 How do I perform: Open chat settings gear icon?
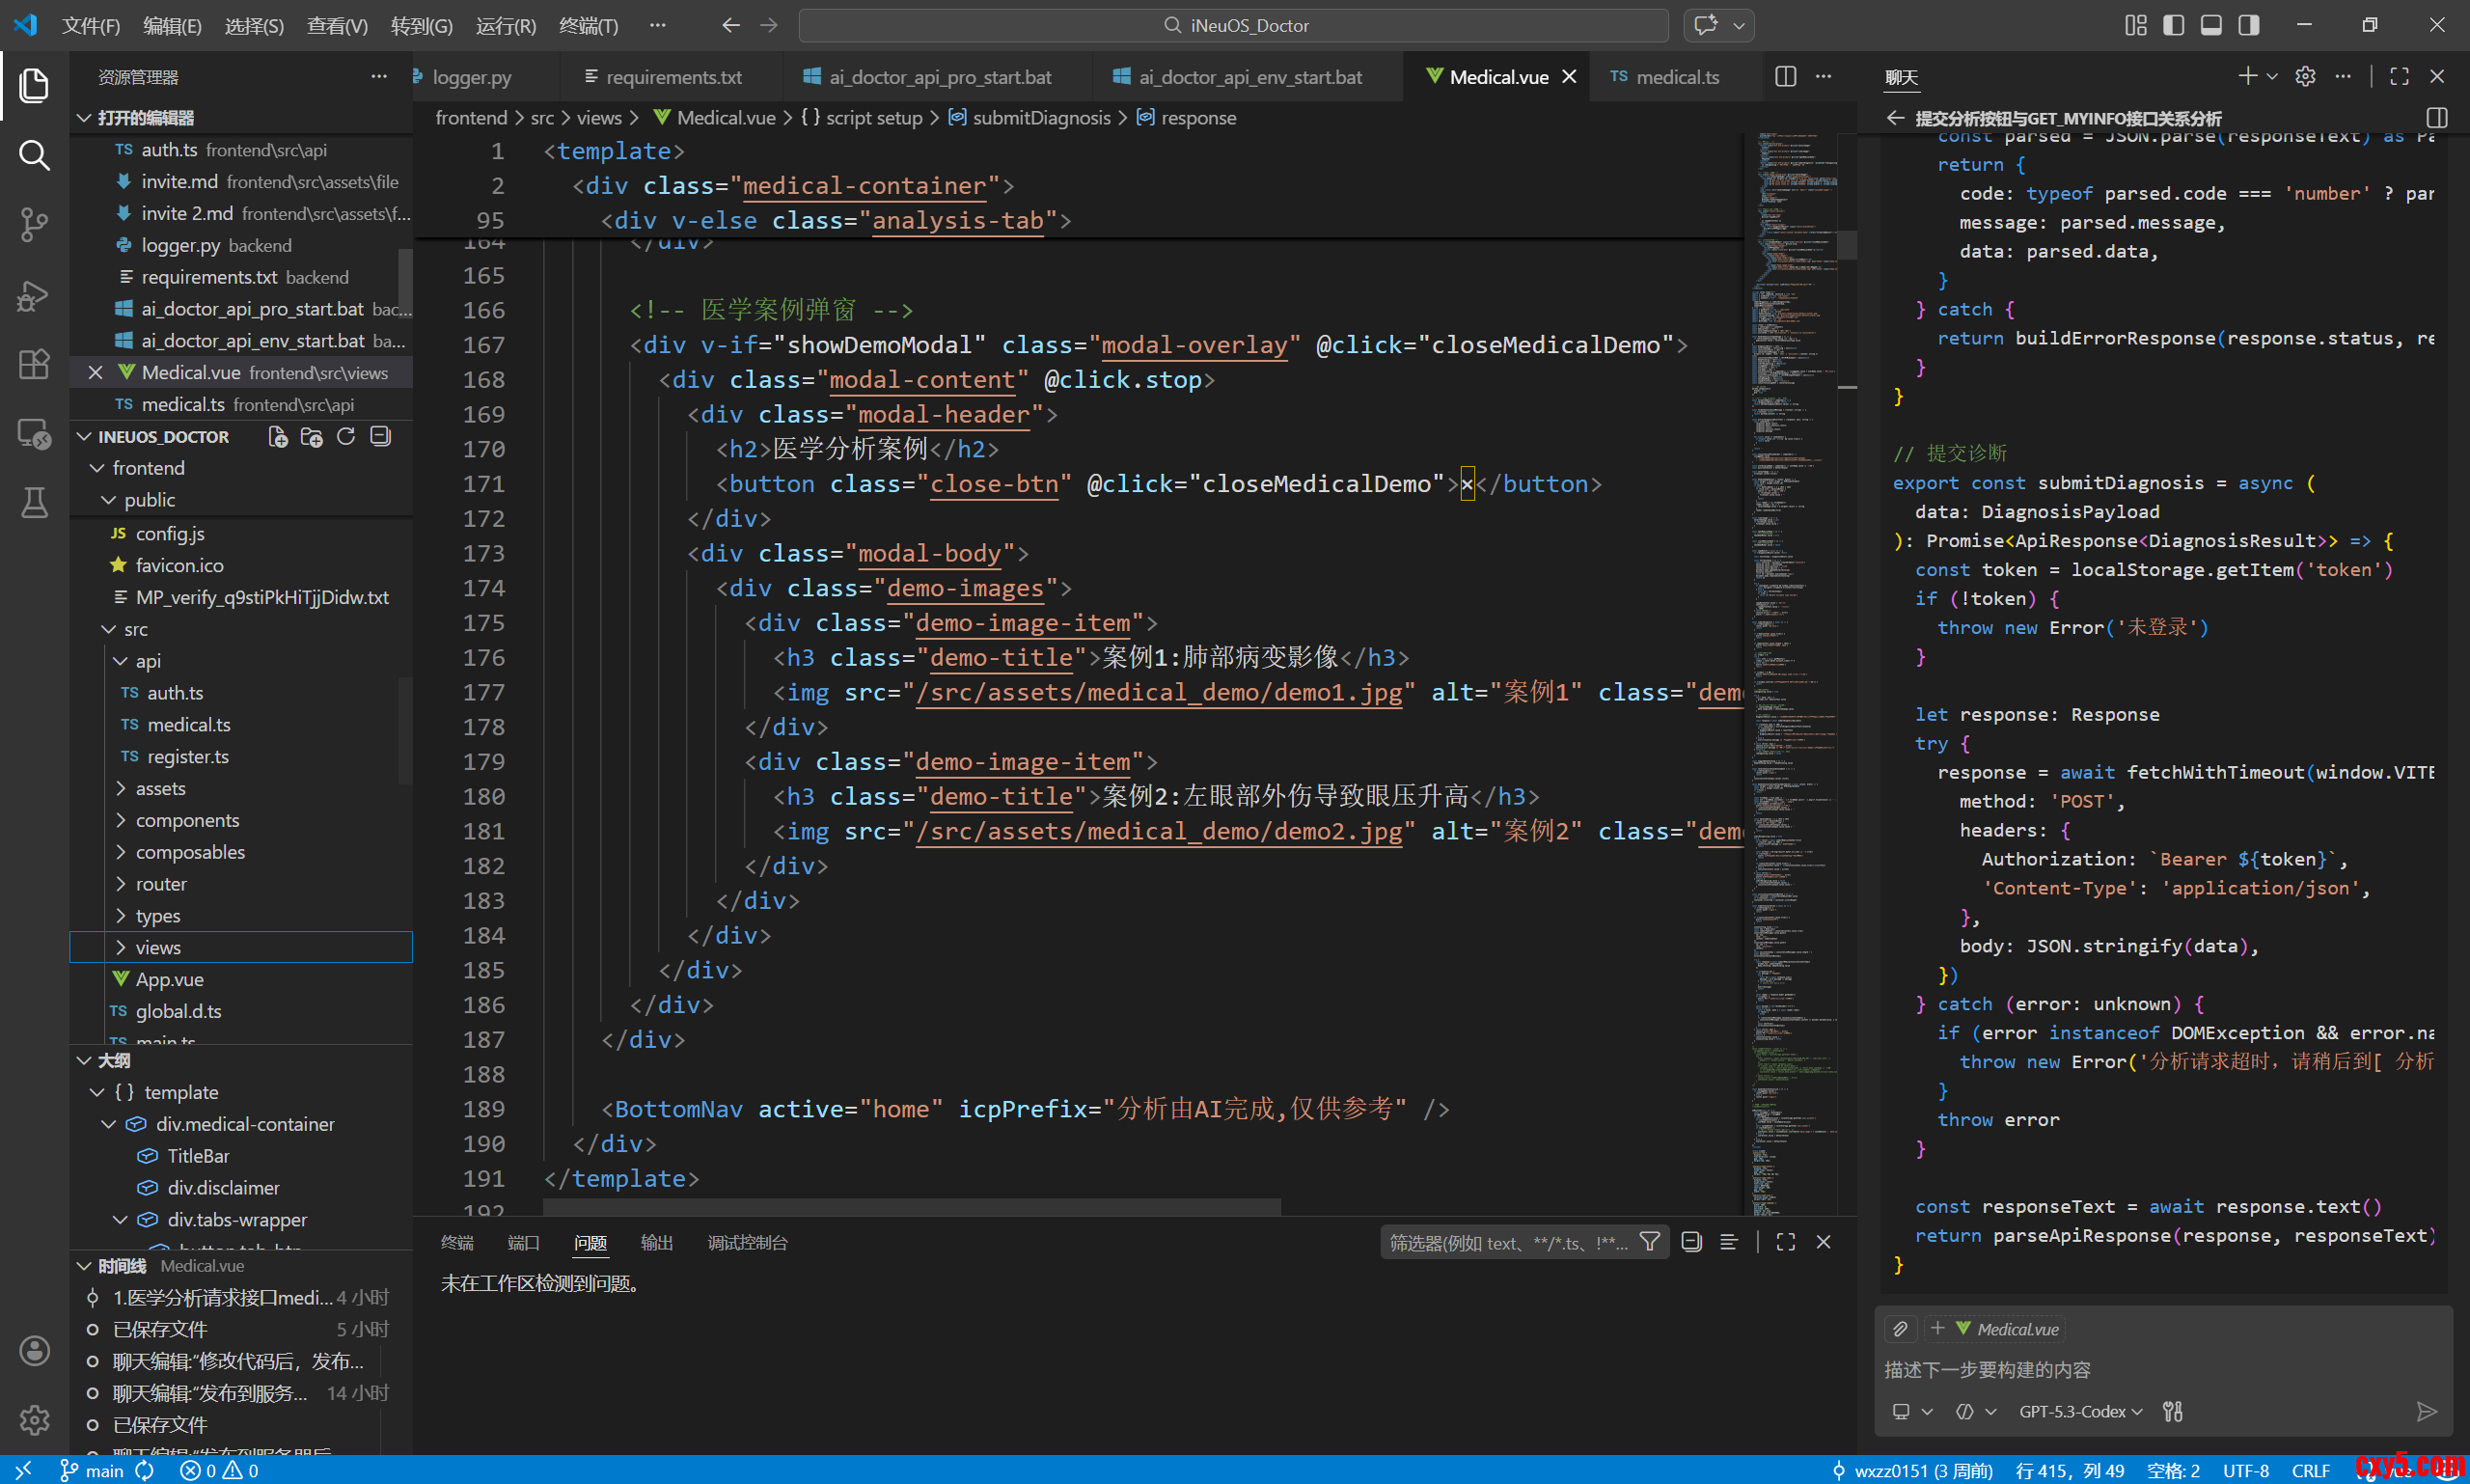pyautogui.click(x=2305, y=77)
